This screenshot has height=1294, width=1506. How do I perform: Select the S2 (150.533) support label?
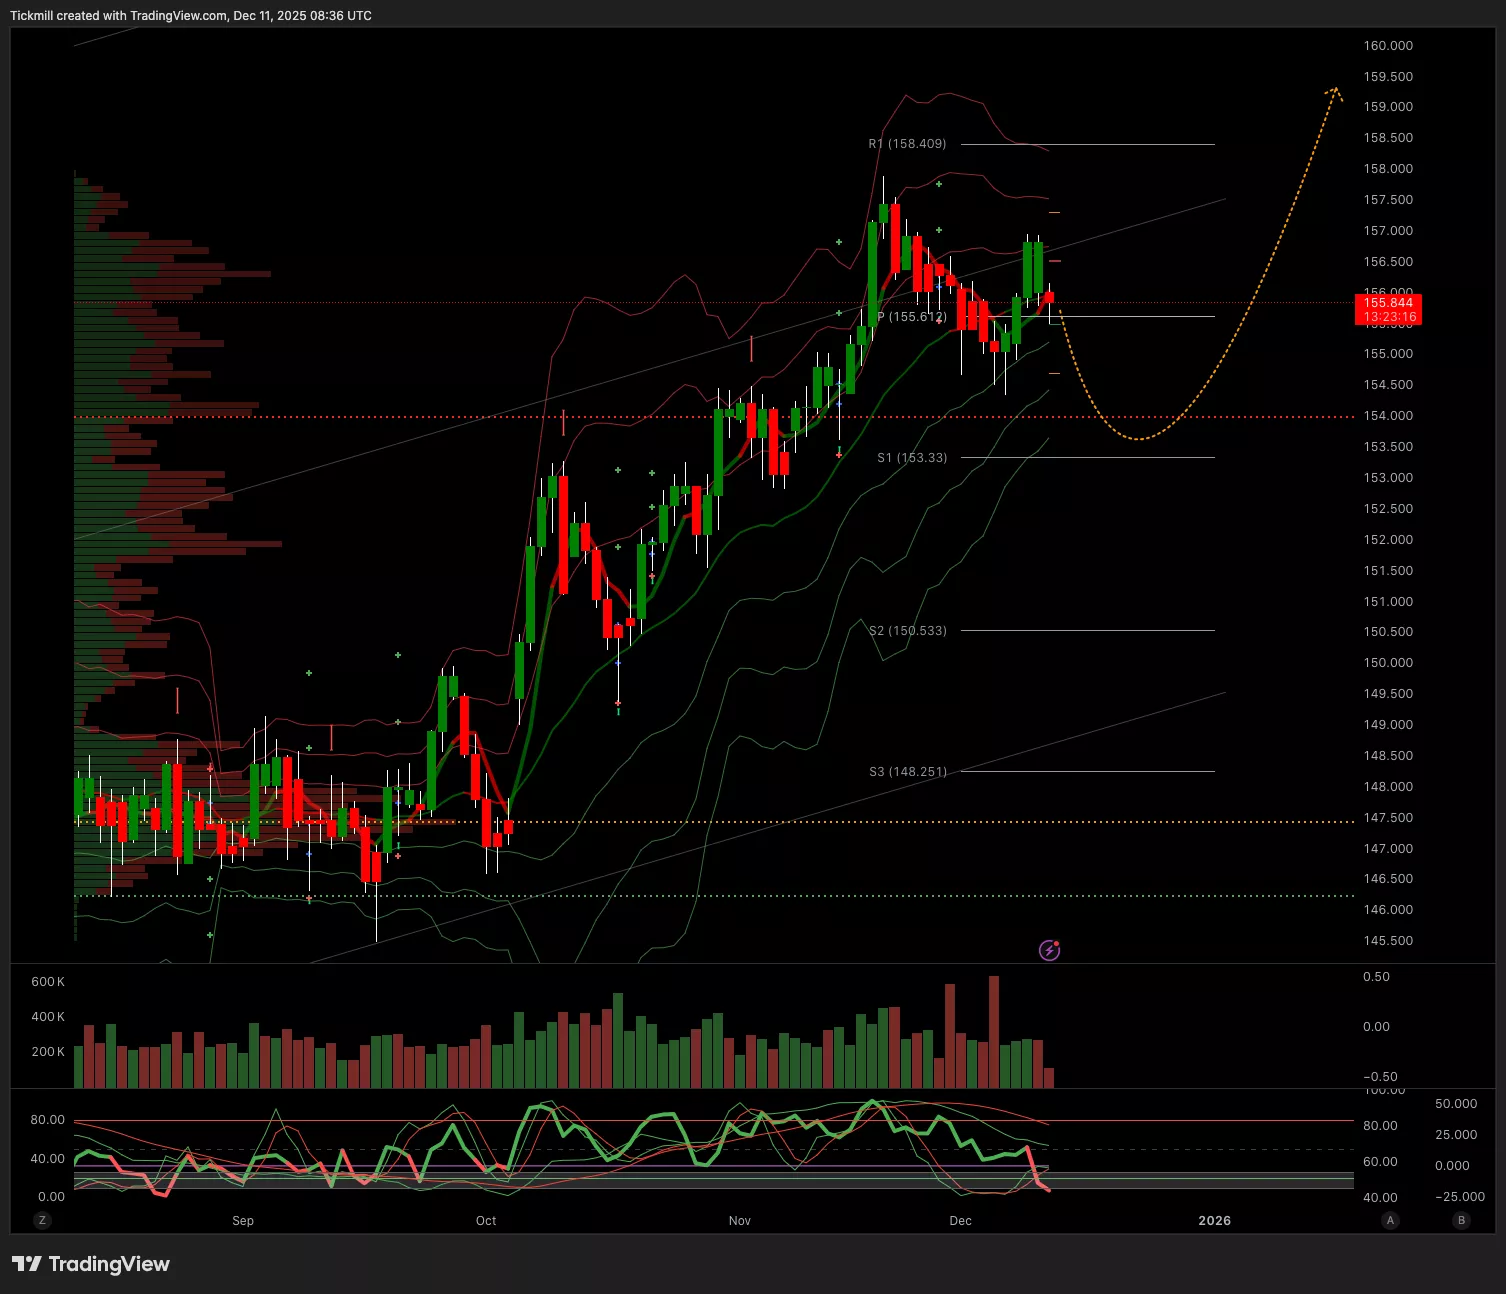[908, 631]
